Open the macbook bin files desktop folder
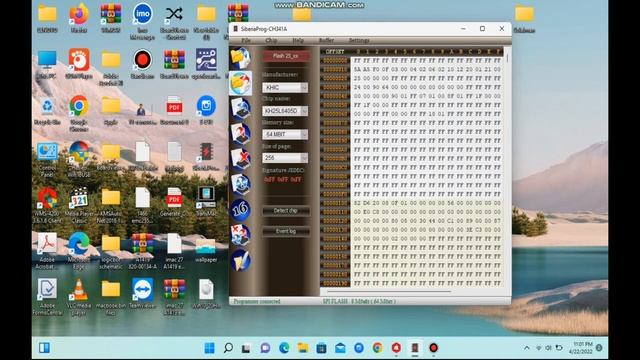This screenshot has width=640, height=360. pyautogui.click(x=111, y=297)
